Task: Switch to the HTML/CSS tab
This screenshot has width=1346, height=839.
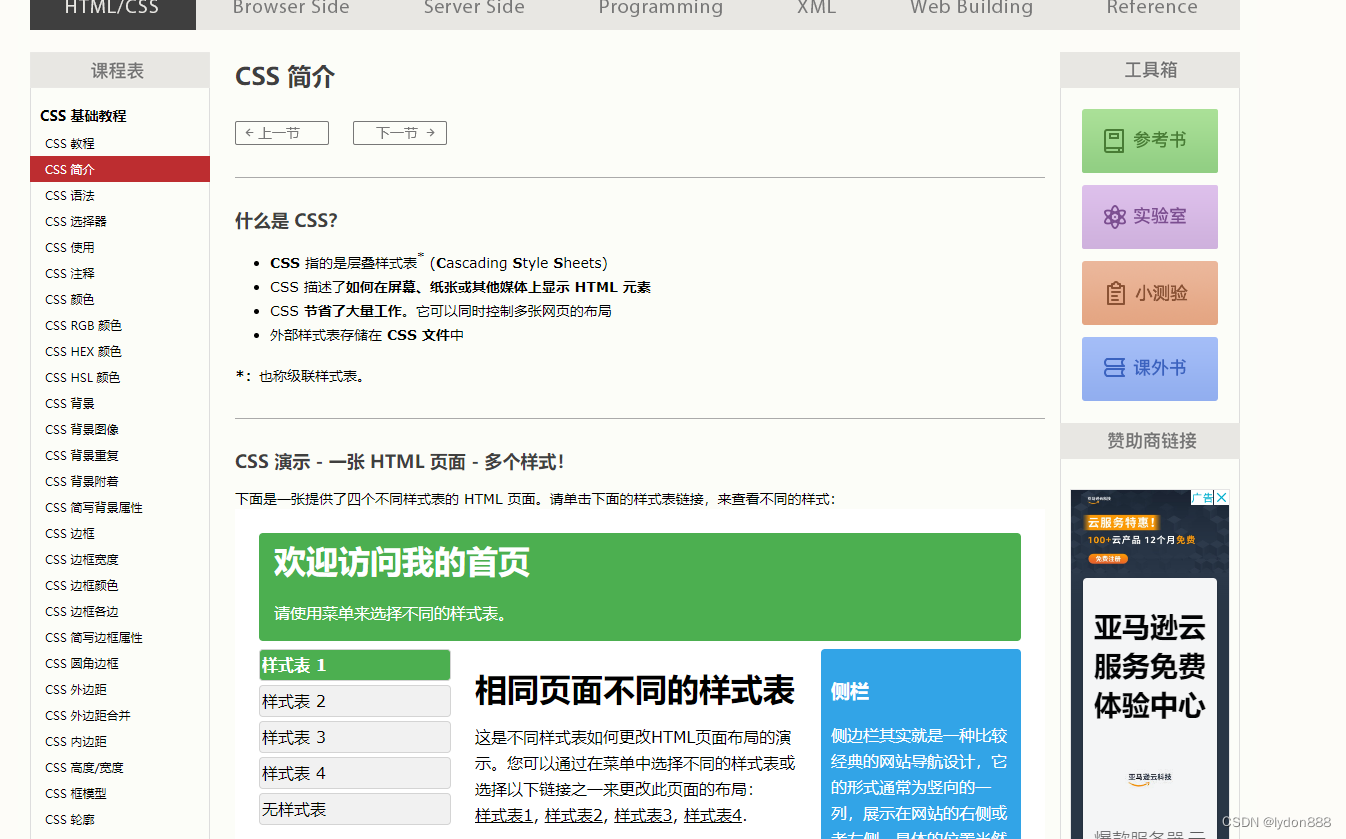Action: (x=113, y=8)
